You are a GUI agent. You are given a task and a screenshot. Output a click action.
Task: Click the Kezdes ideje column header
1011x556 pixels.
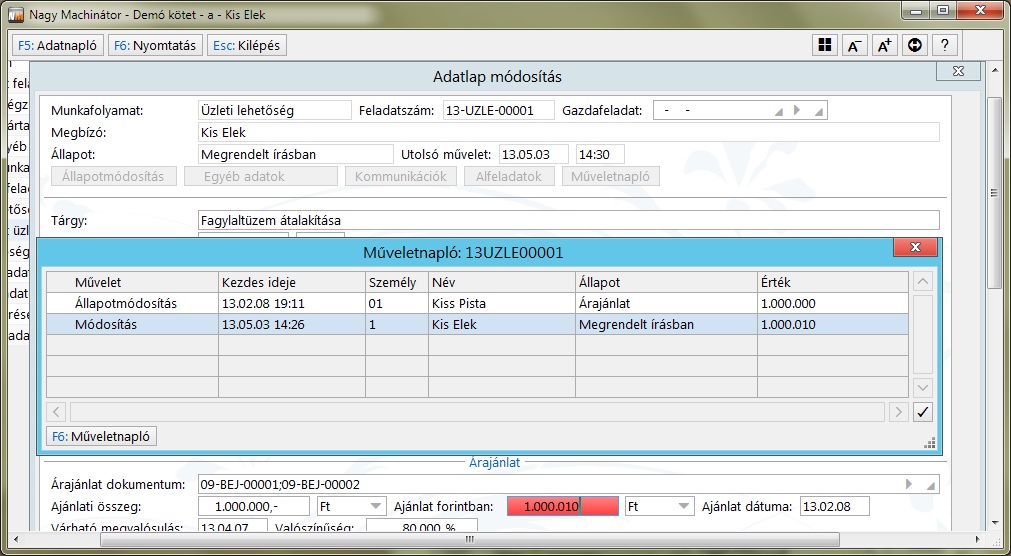(x=292, y=283)
